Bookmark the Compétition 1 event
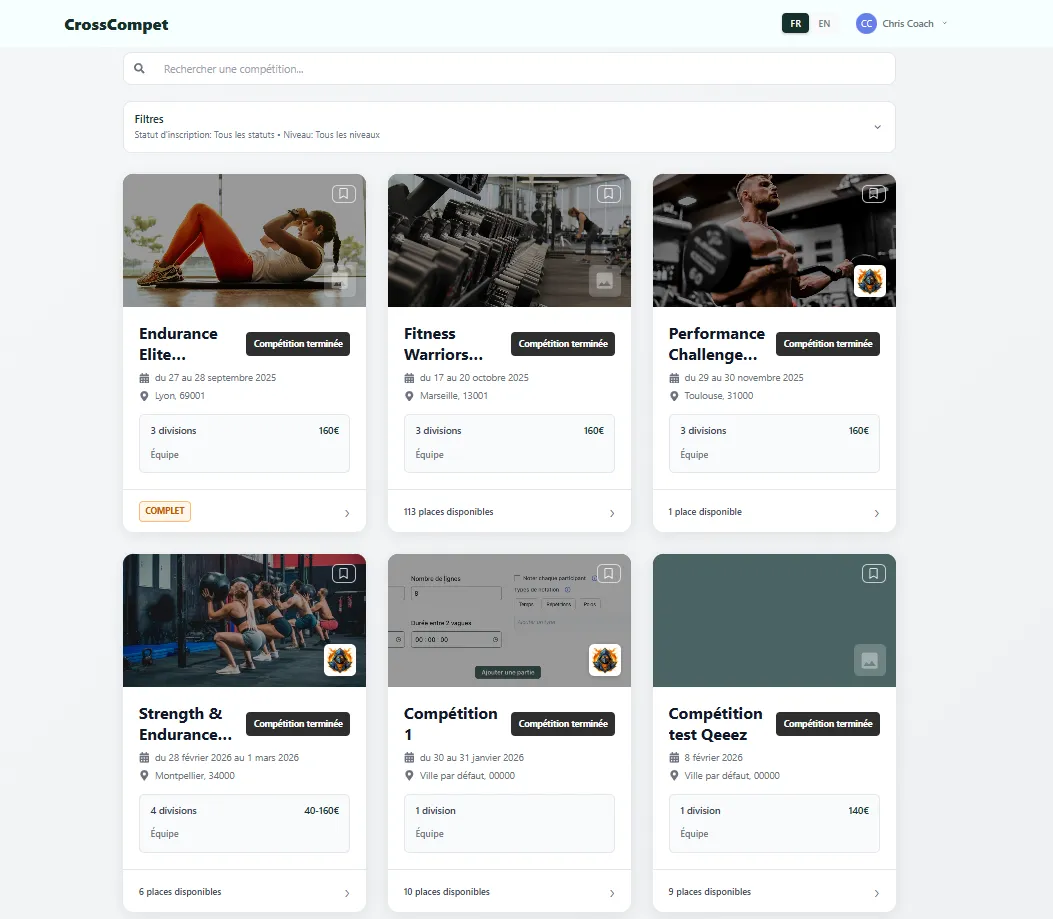This screenshot has width=1053, height=919. coord(608,573)
